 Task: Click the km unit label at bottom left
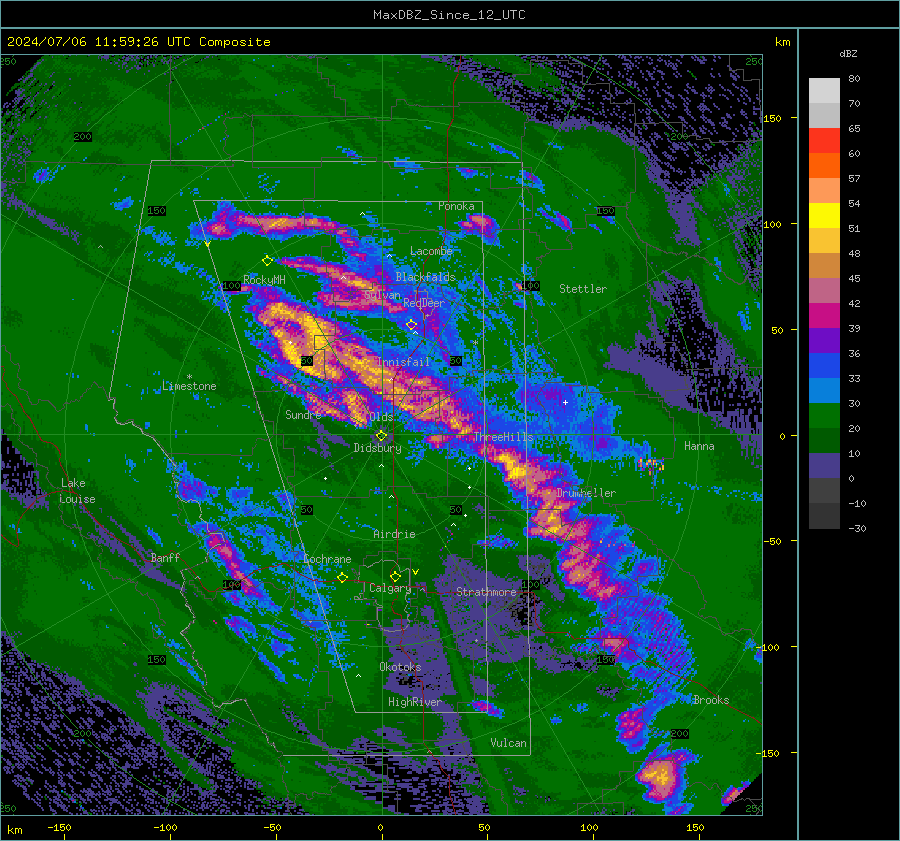(14, 830)
